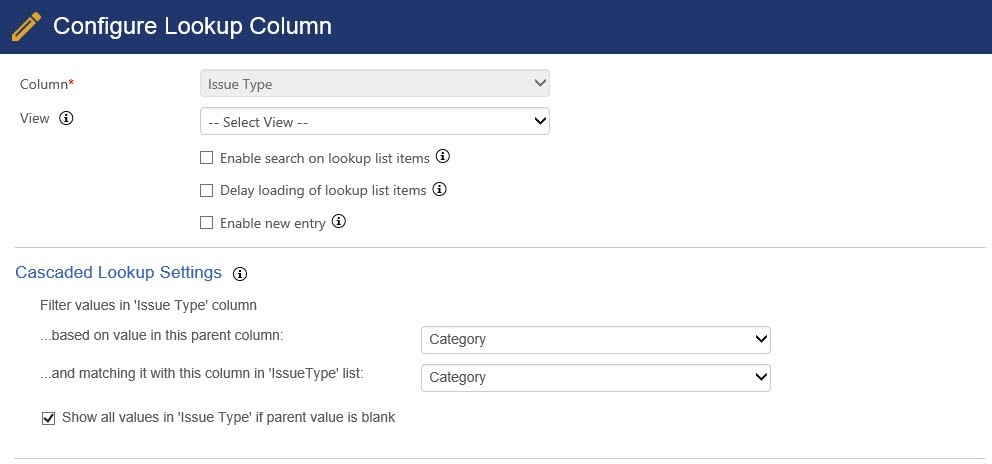
Task: Tick Delay loading of lookup list items
Action: pos(206,191)
